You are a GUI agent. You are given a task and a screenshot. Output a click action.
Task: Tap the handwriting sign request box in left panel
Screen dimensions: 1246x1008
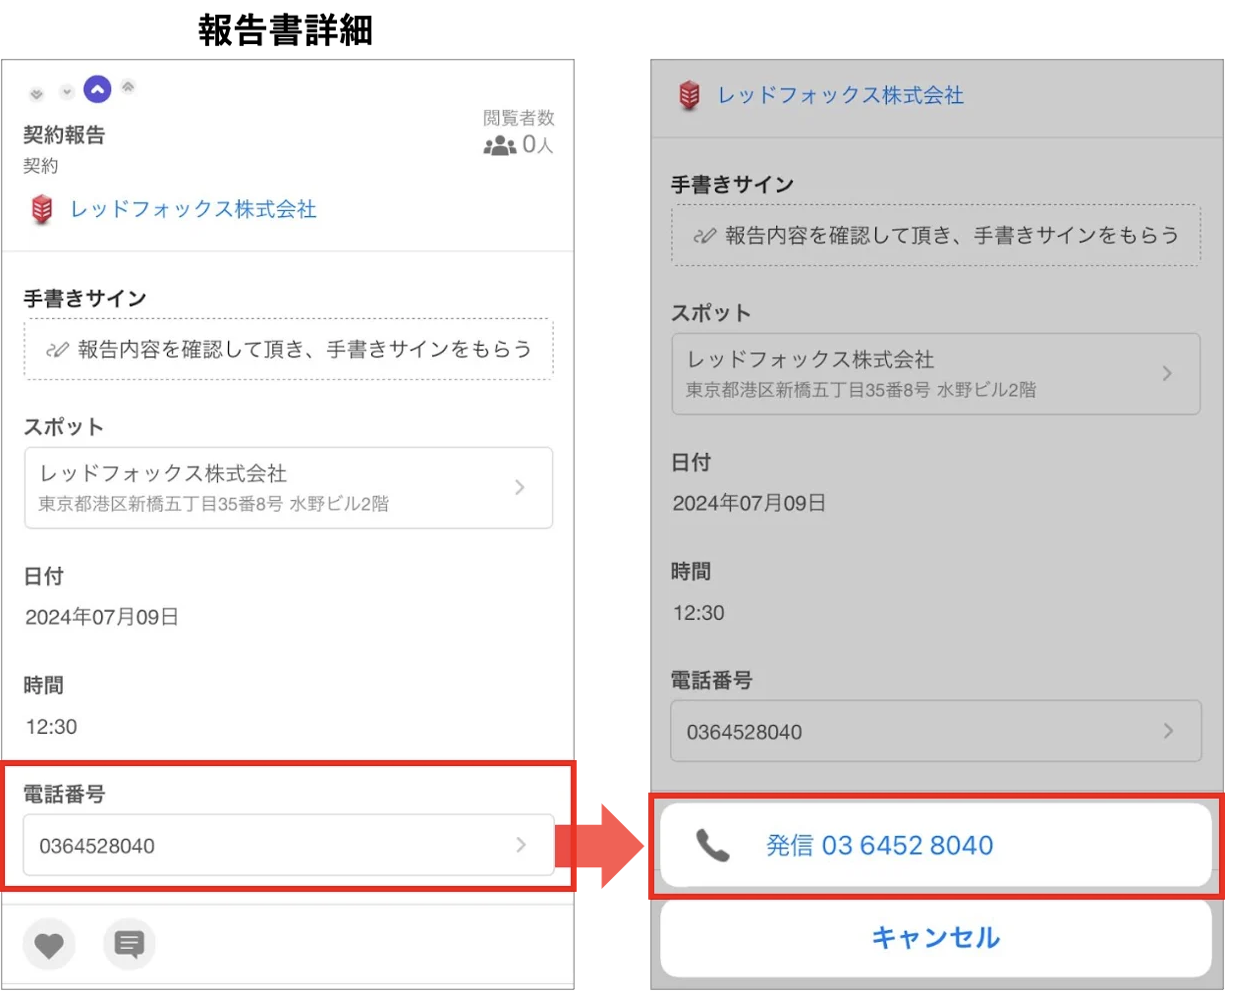click(x=288, y=349)
